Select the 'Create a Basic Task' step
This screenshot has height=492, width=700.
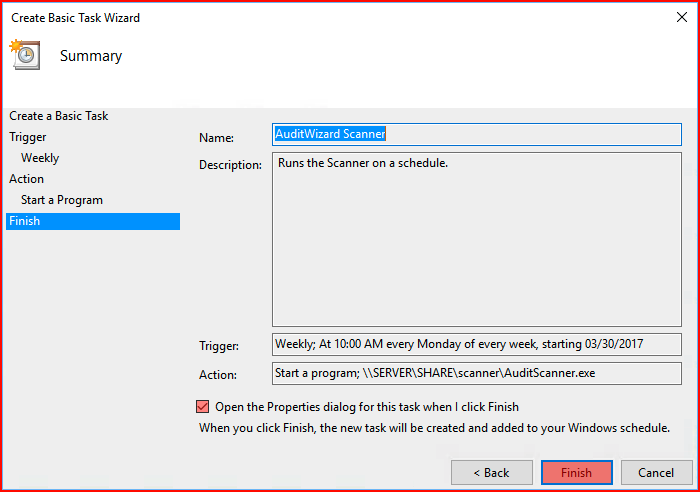(x=58, y=116)
